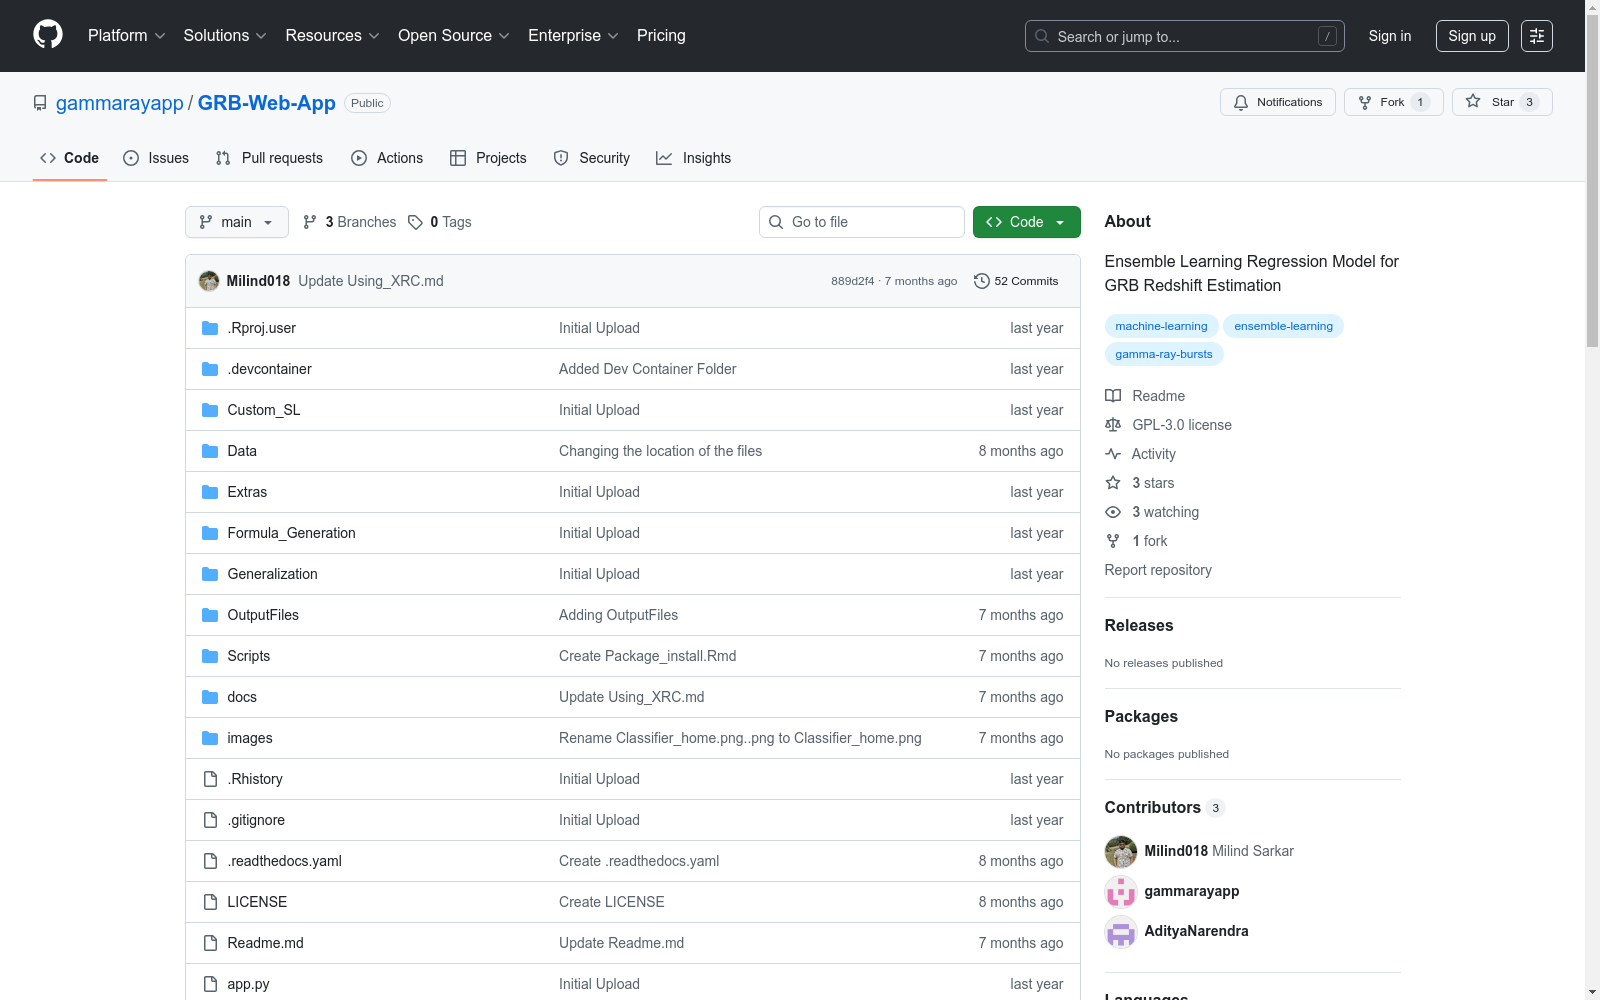Click the eye icon beside 3 watching
The height and width of the screenshot is (1000, 1600).
tap(1113, 512)
